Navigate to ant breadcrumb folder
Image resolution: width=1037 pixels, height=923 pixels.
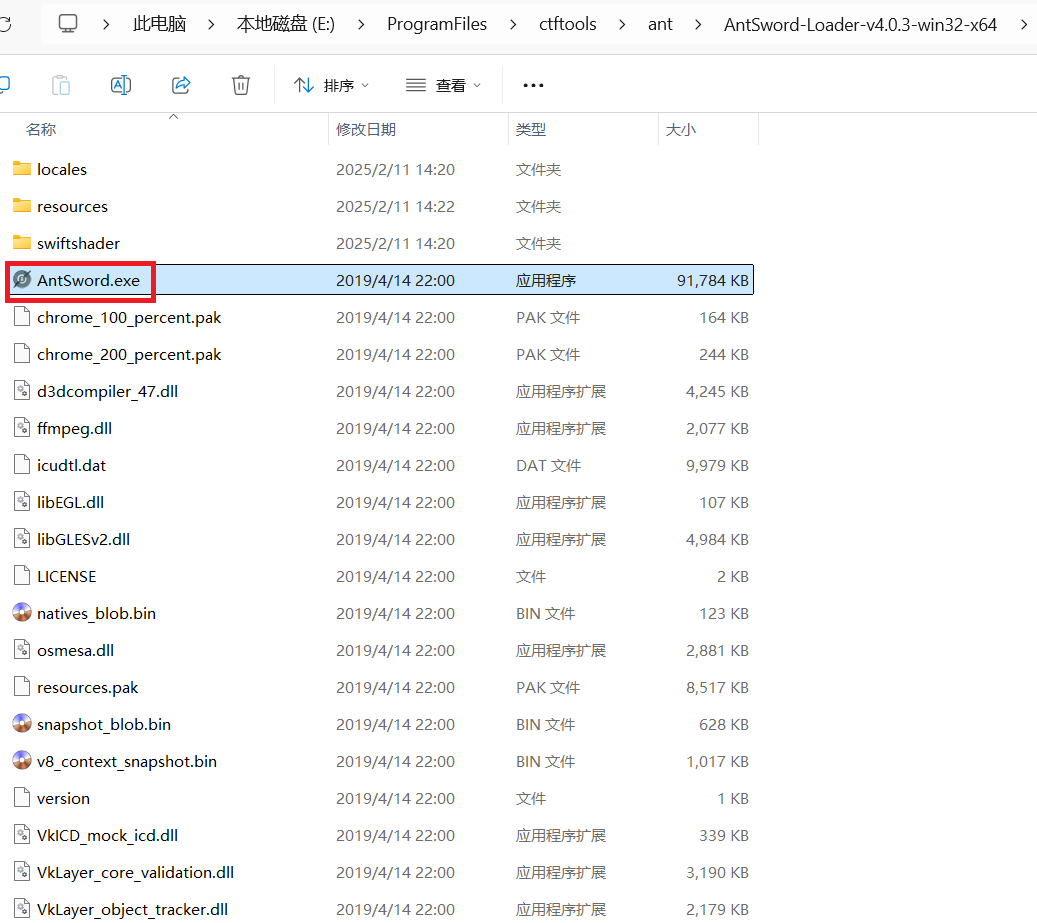click(x=660, y=24)
